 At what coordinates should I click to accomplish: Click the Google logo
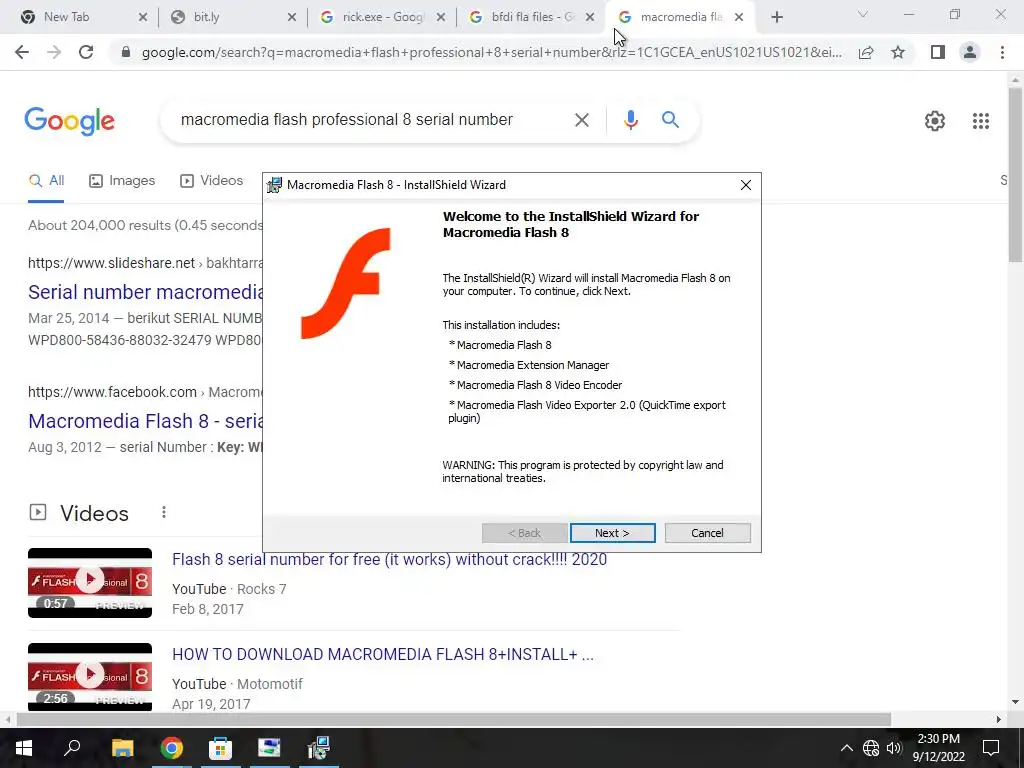(x=70, y=121)
